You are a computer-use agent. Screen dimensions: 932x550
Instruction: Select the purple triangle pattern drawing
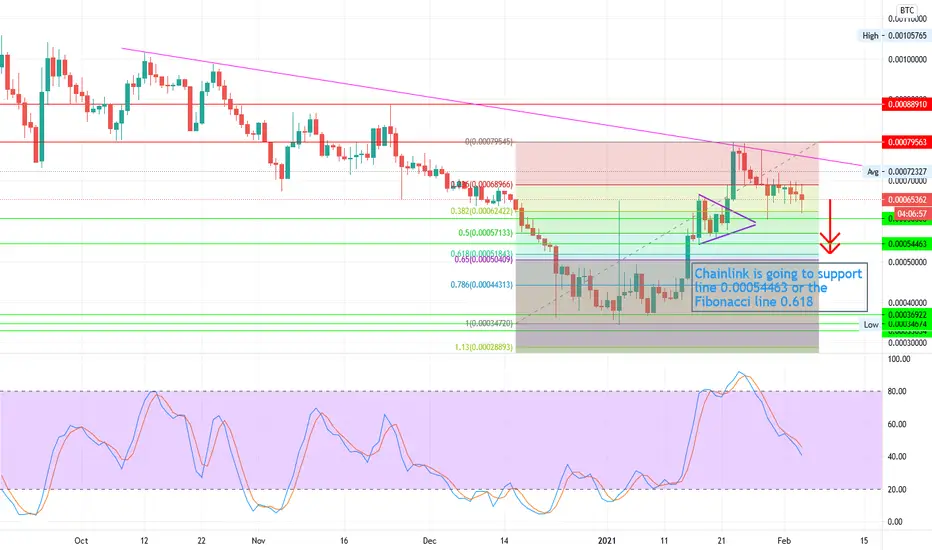pos(726,219)
